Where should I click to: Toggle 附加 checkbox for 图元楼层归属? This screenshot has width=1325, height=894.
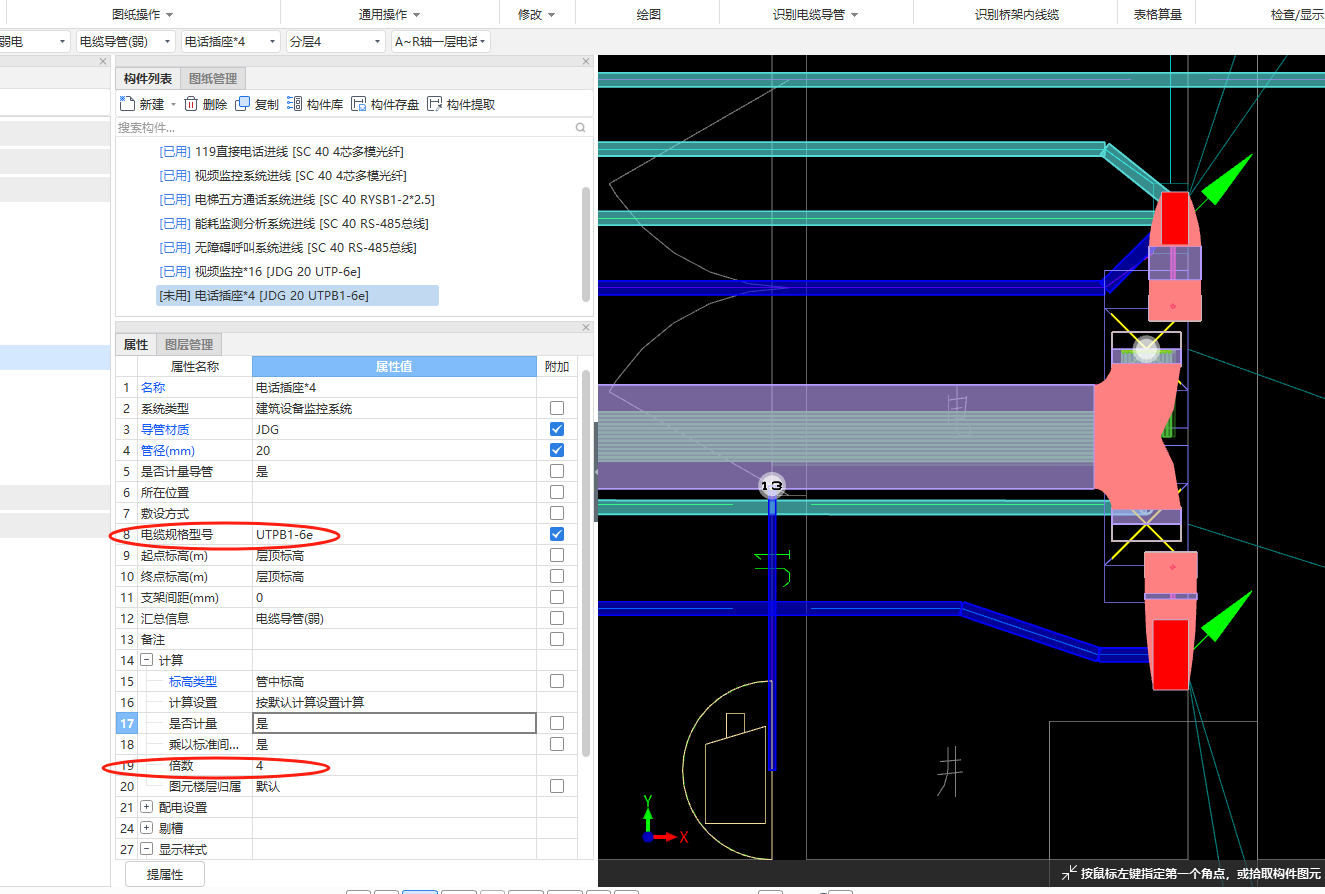[557, 786]
